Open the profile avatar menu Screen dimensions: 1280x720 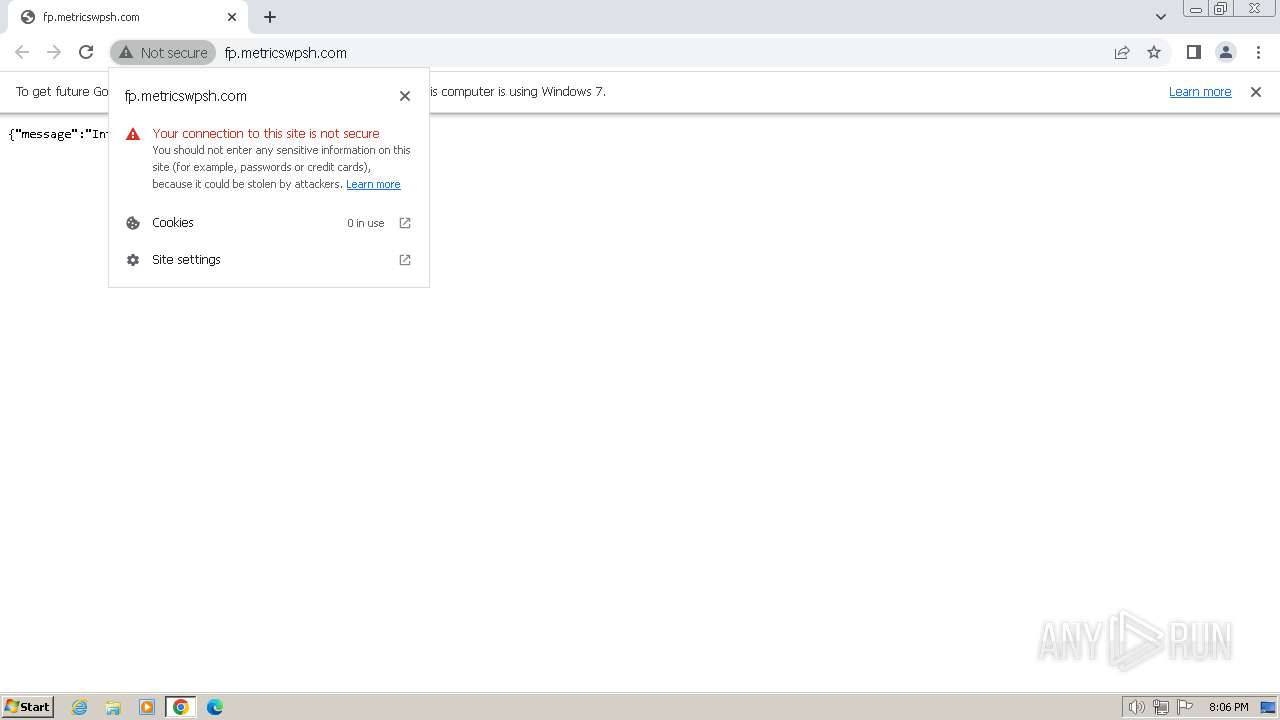point(1225,52)
